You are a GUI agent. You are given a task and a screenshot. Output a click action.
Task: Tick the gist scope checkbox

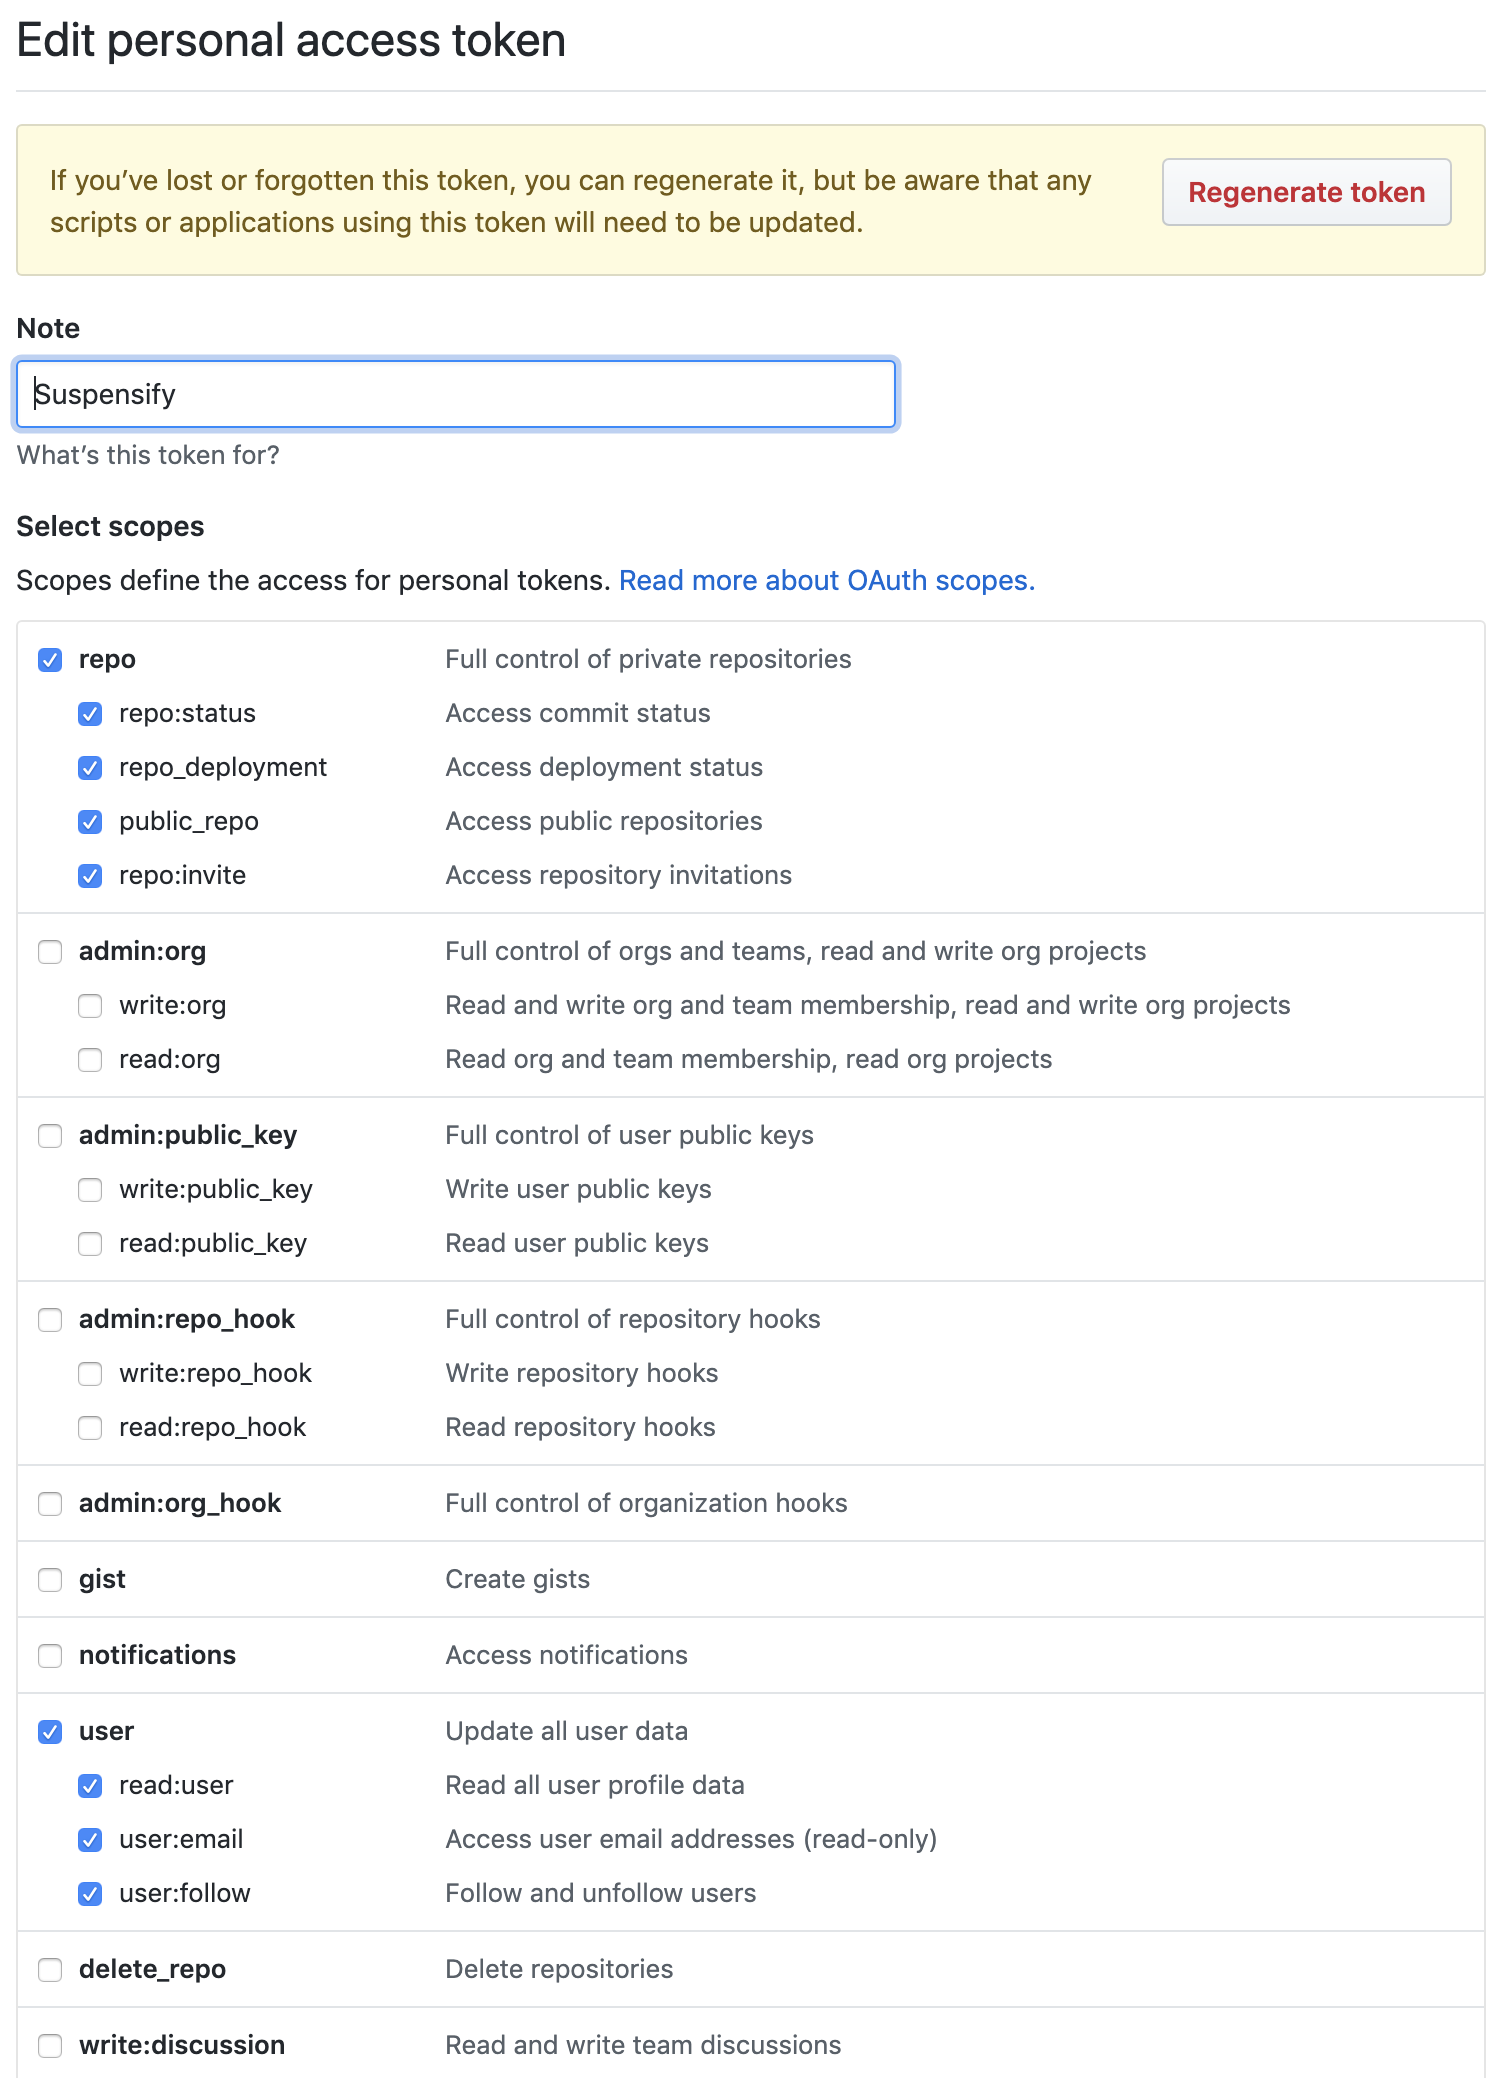point(50,1580)
